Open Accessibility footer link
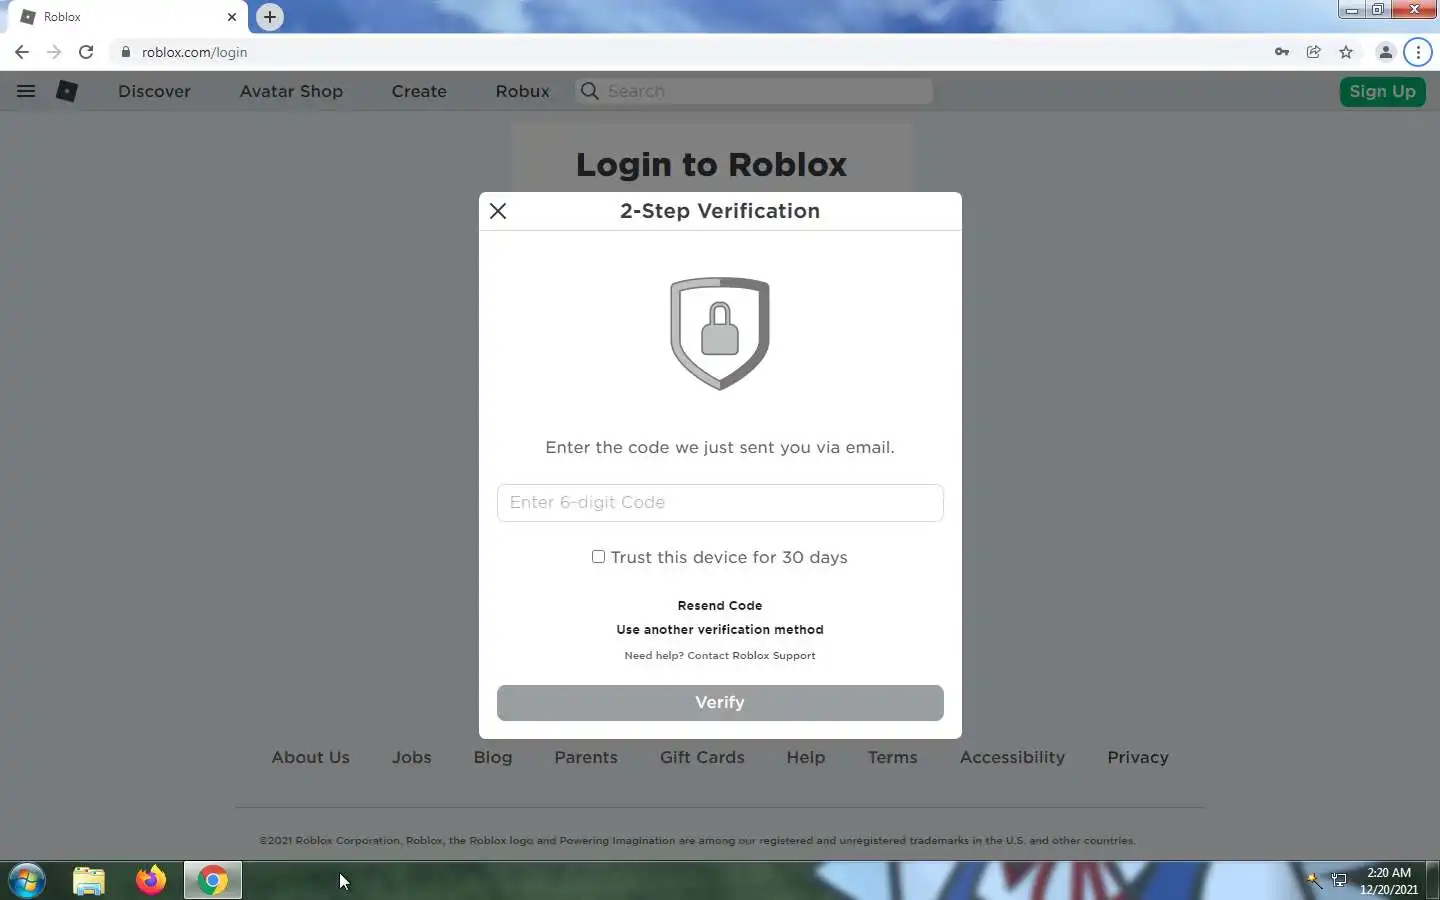1440x900 pixels. click(1012, 758)
